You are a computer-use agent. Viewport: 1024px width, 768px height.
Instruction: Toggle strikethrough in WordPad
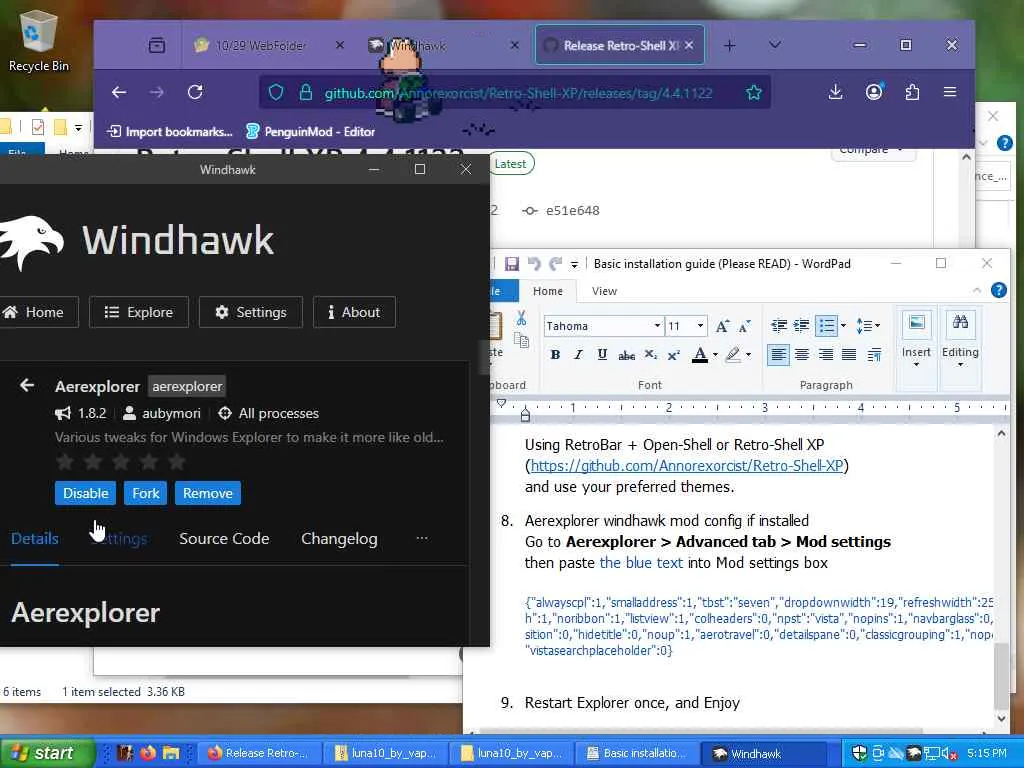click(626, 355)
